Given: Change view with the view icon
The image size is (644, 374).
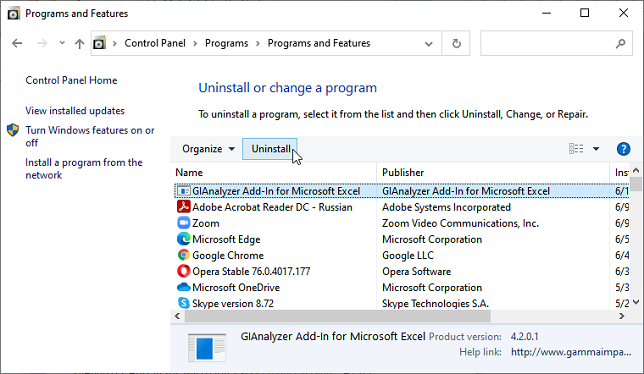Looking at the screenshot, I should [x=576, y=149].
